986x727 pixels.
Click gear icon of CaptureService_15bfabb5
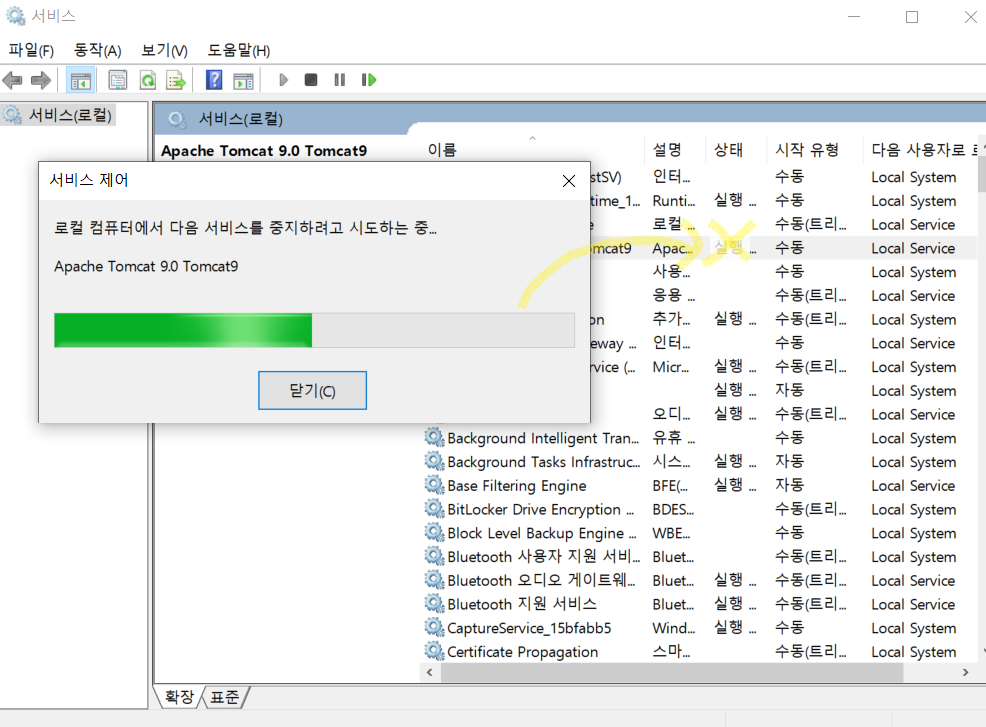point(434,627)
